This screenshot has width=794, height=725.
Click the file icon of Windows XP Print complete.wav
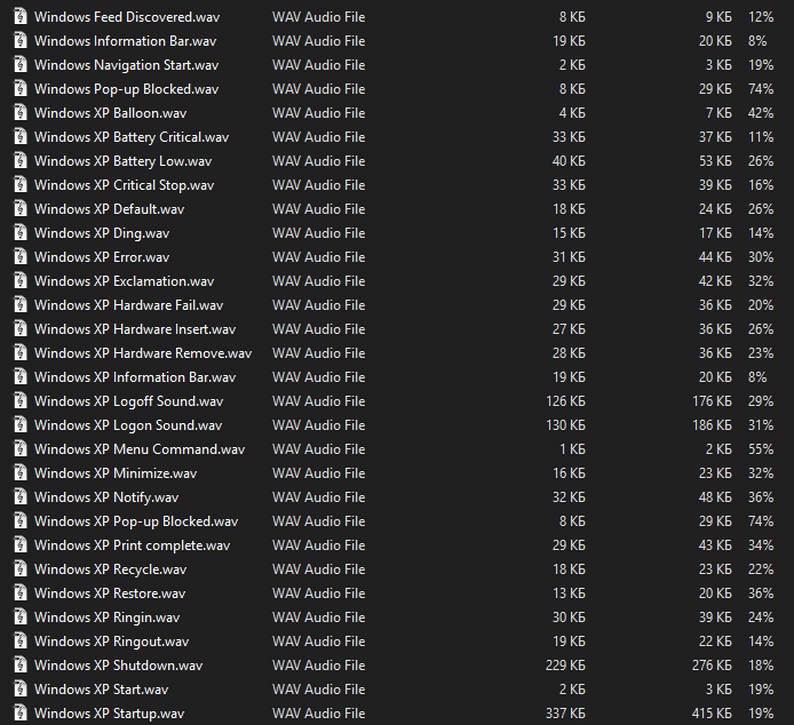20,545
